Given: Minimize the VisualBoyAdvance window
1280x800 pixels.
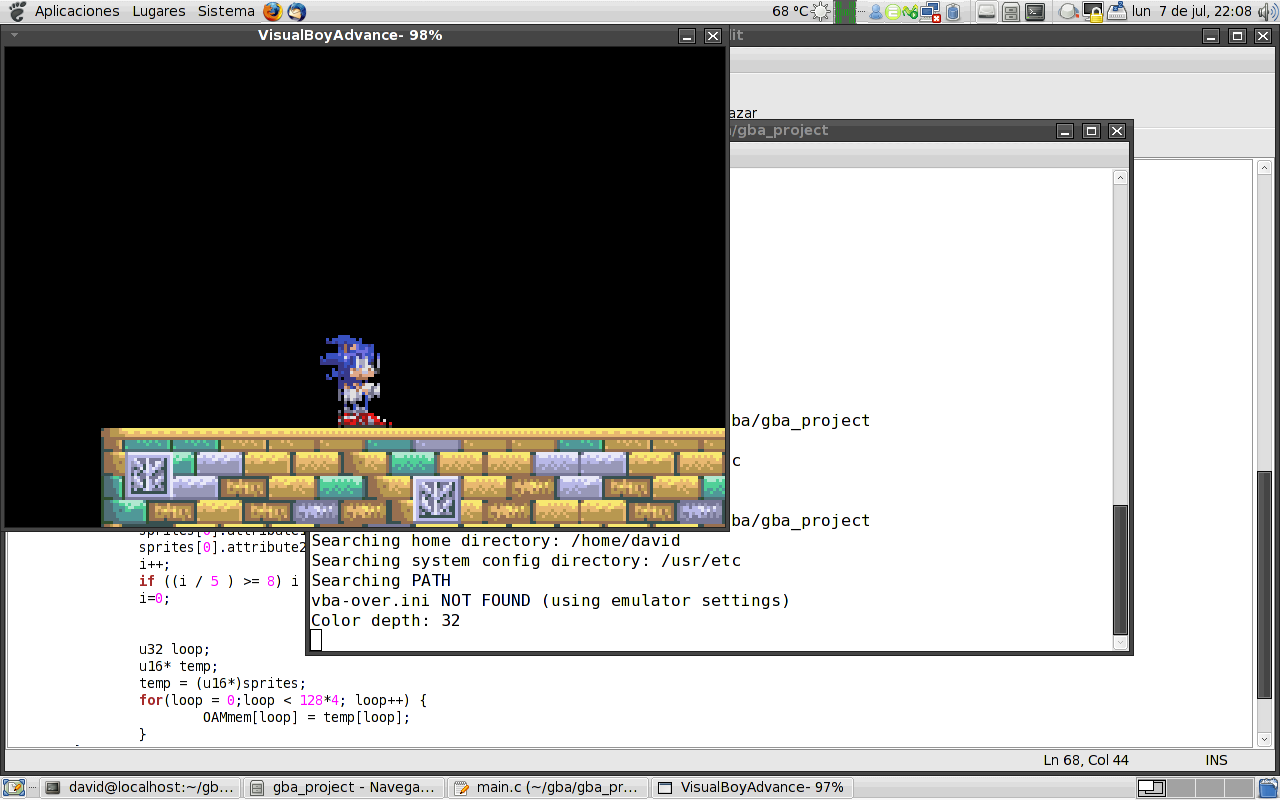Looking at the screenshot, I should (x=687, y=35).
